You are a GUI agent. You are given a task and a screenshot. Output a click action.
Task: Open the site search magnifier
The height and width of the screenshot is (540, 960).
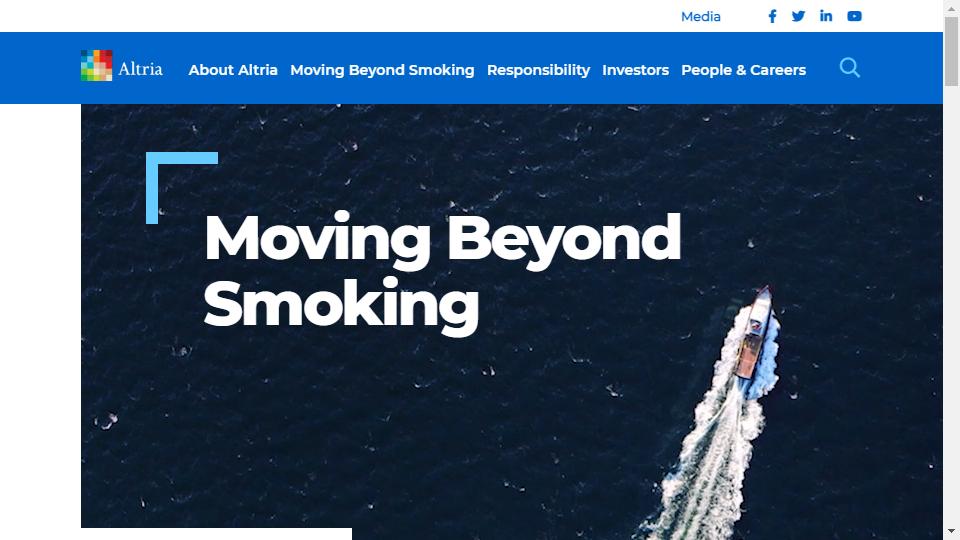click(x=849, y=67)
